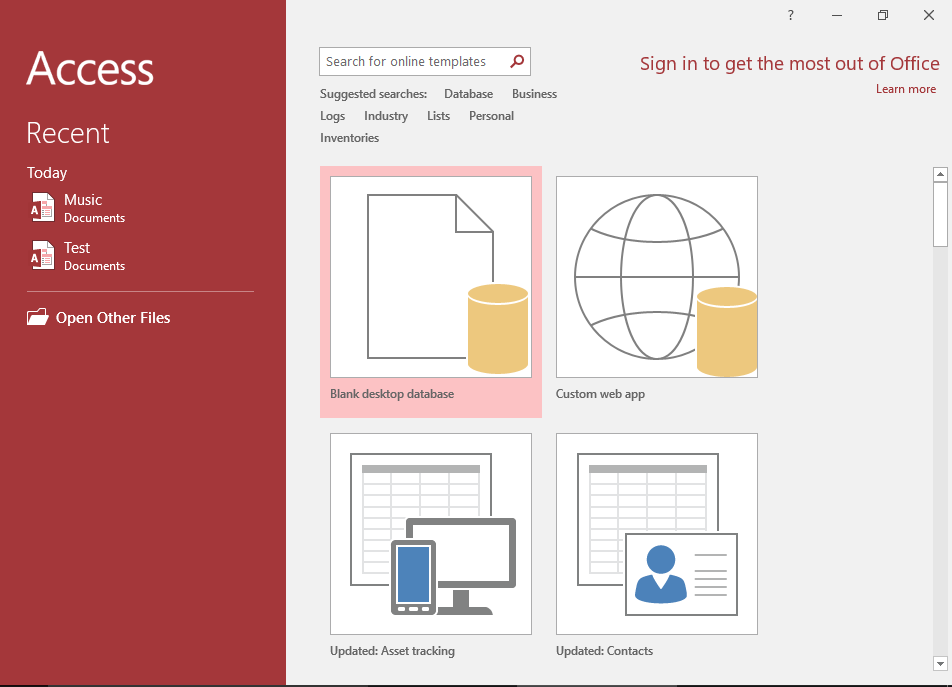
Task: Open Help via the question mark icon
Action: coord(790,15)
